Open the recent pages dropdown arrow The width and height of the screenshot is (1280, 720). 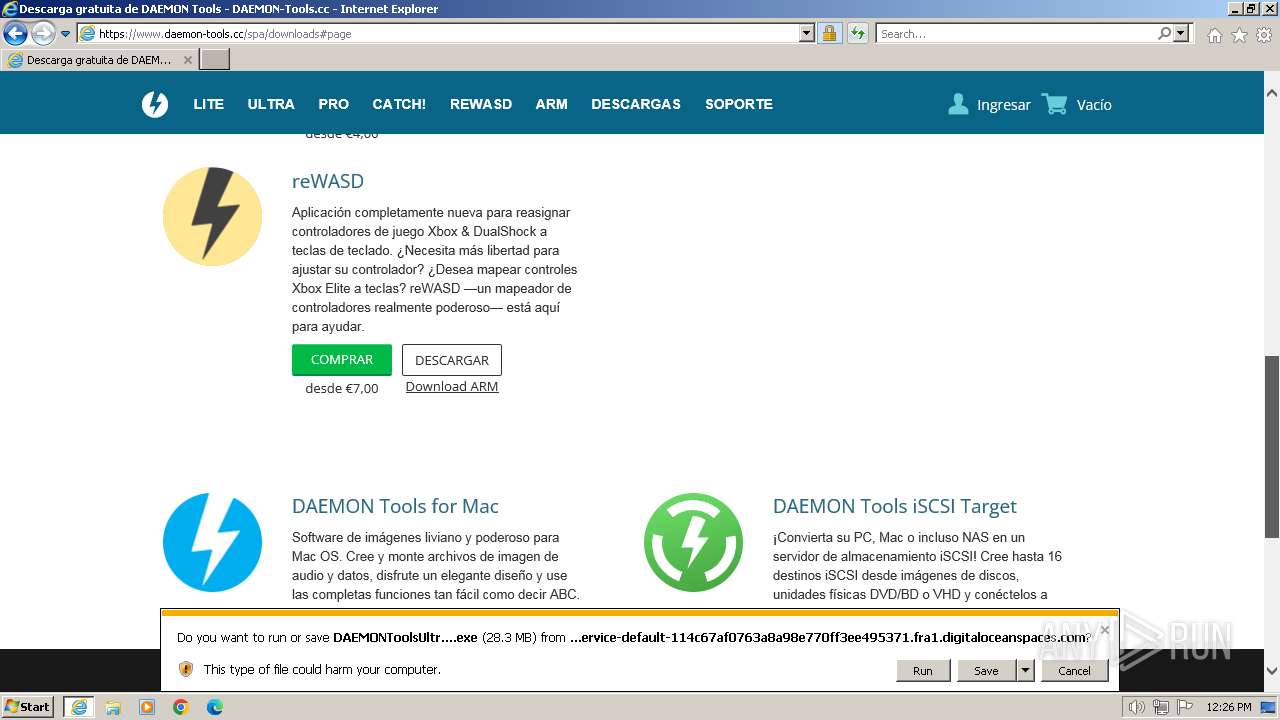tap(65, 33)
